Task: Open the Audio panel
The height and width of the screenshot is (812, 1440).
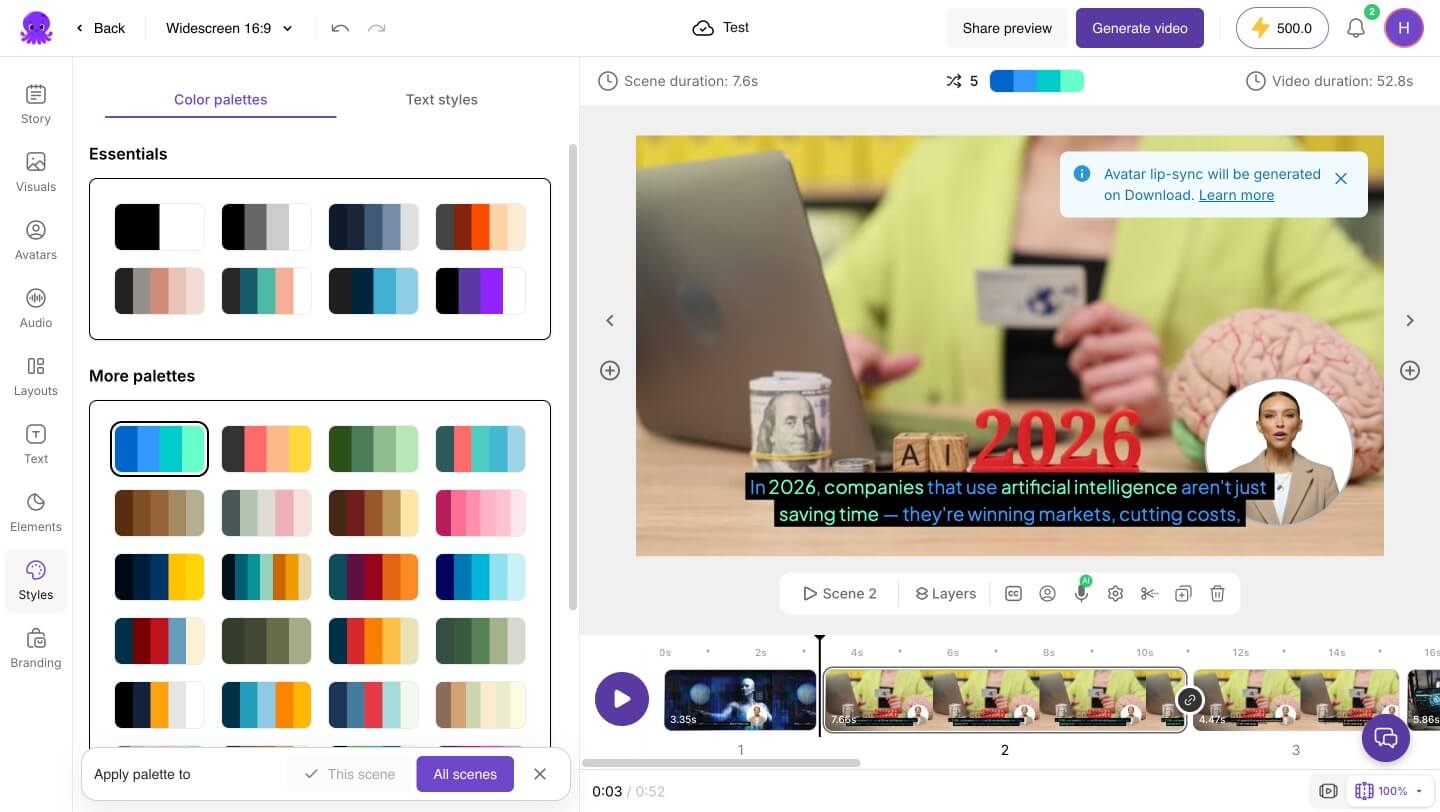Action: click(36, 309)
